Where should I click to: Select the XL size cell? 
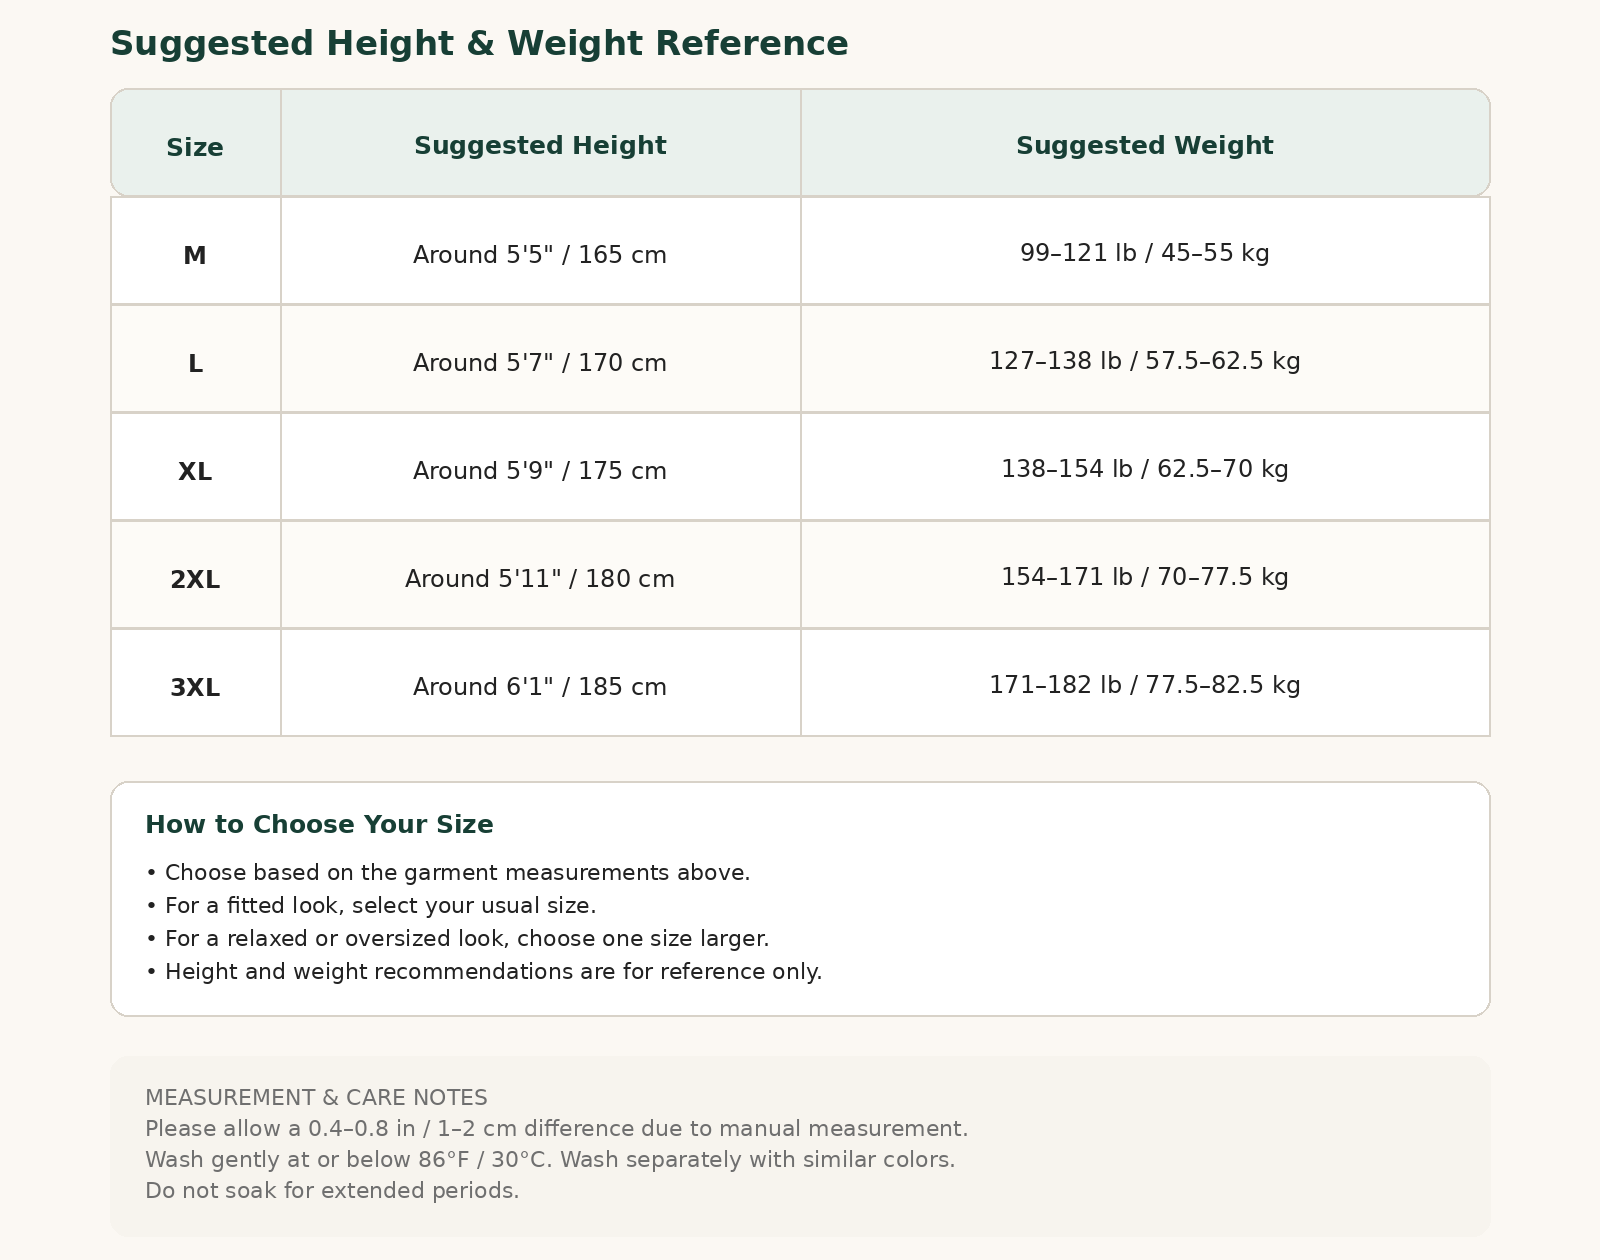coord(195,472)
